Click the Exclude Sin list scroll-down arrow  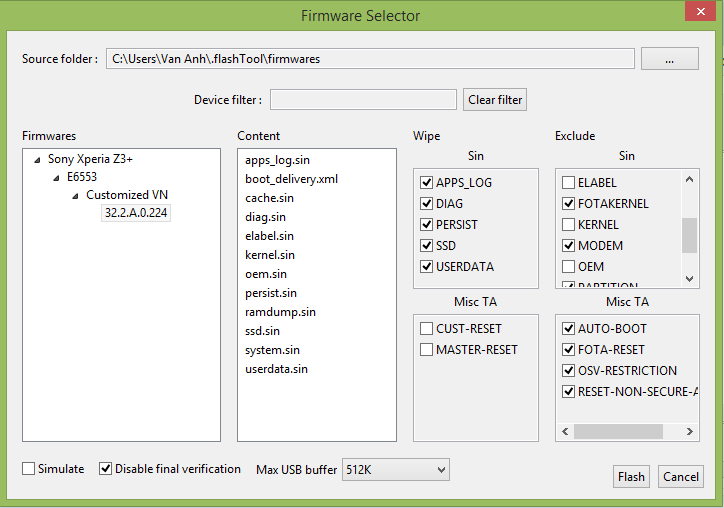click(689, 279)
